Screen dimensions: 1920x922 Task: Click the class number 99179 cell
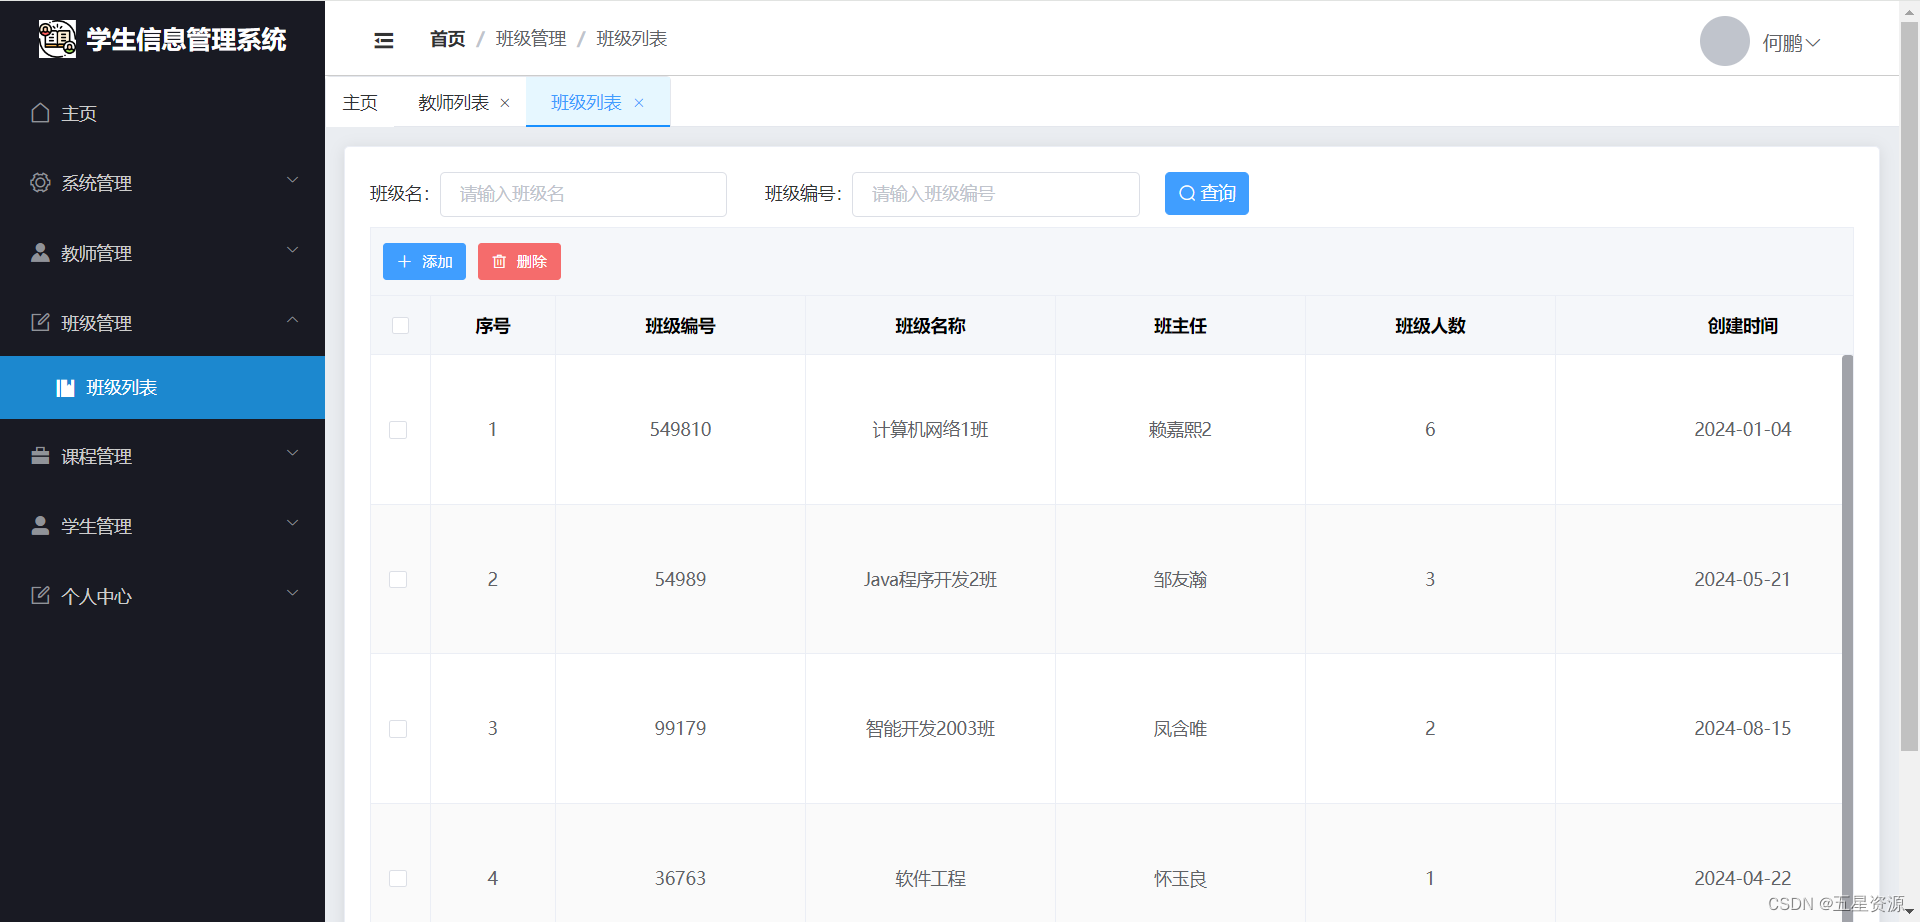pyautogui.click(x=680, y=729)
